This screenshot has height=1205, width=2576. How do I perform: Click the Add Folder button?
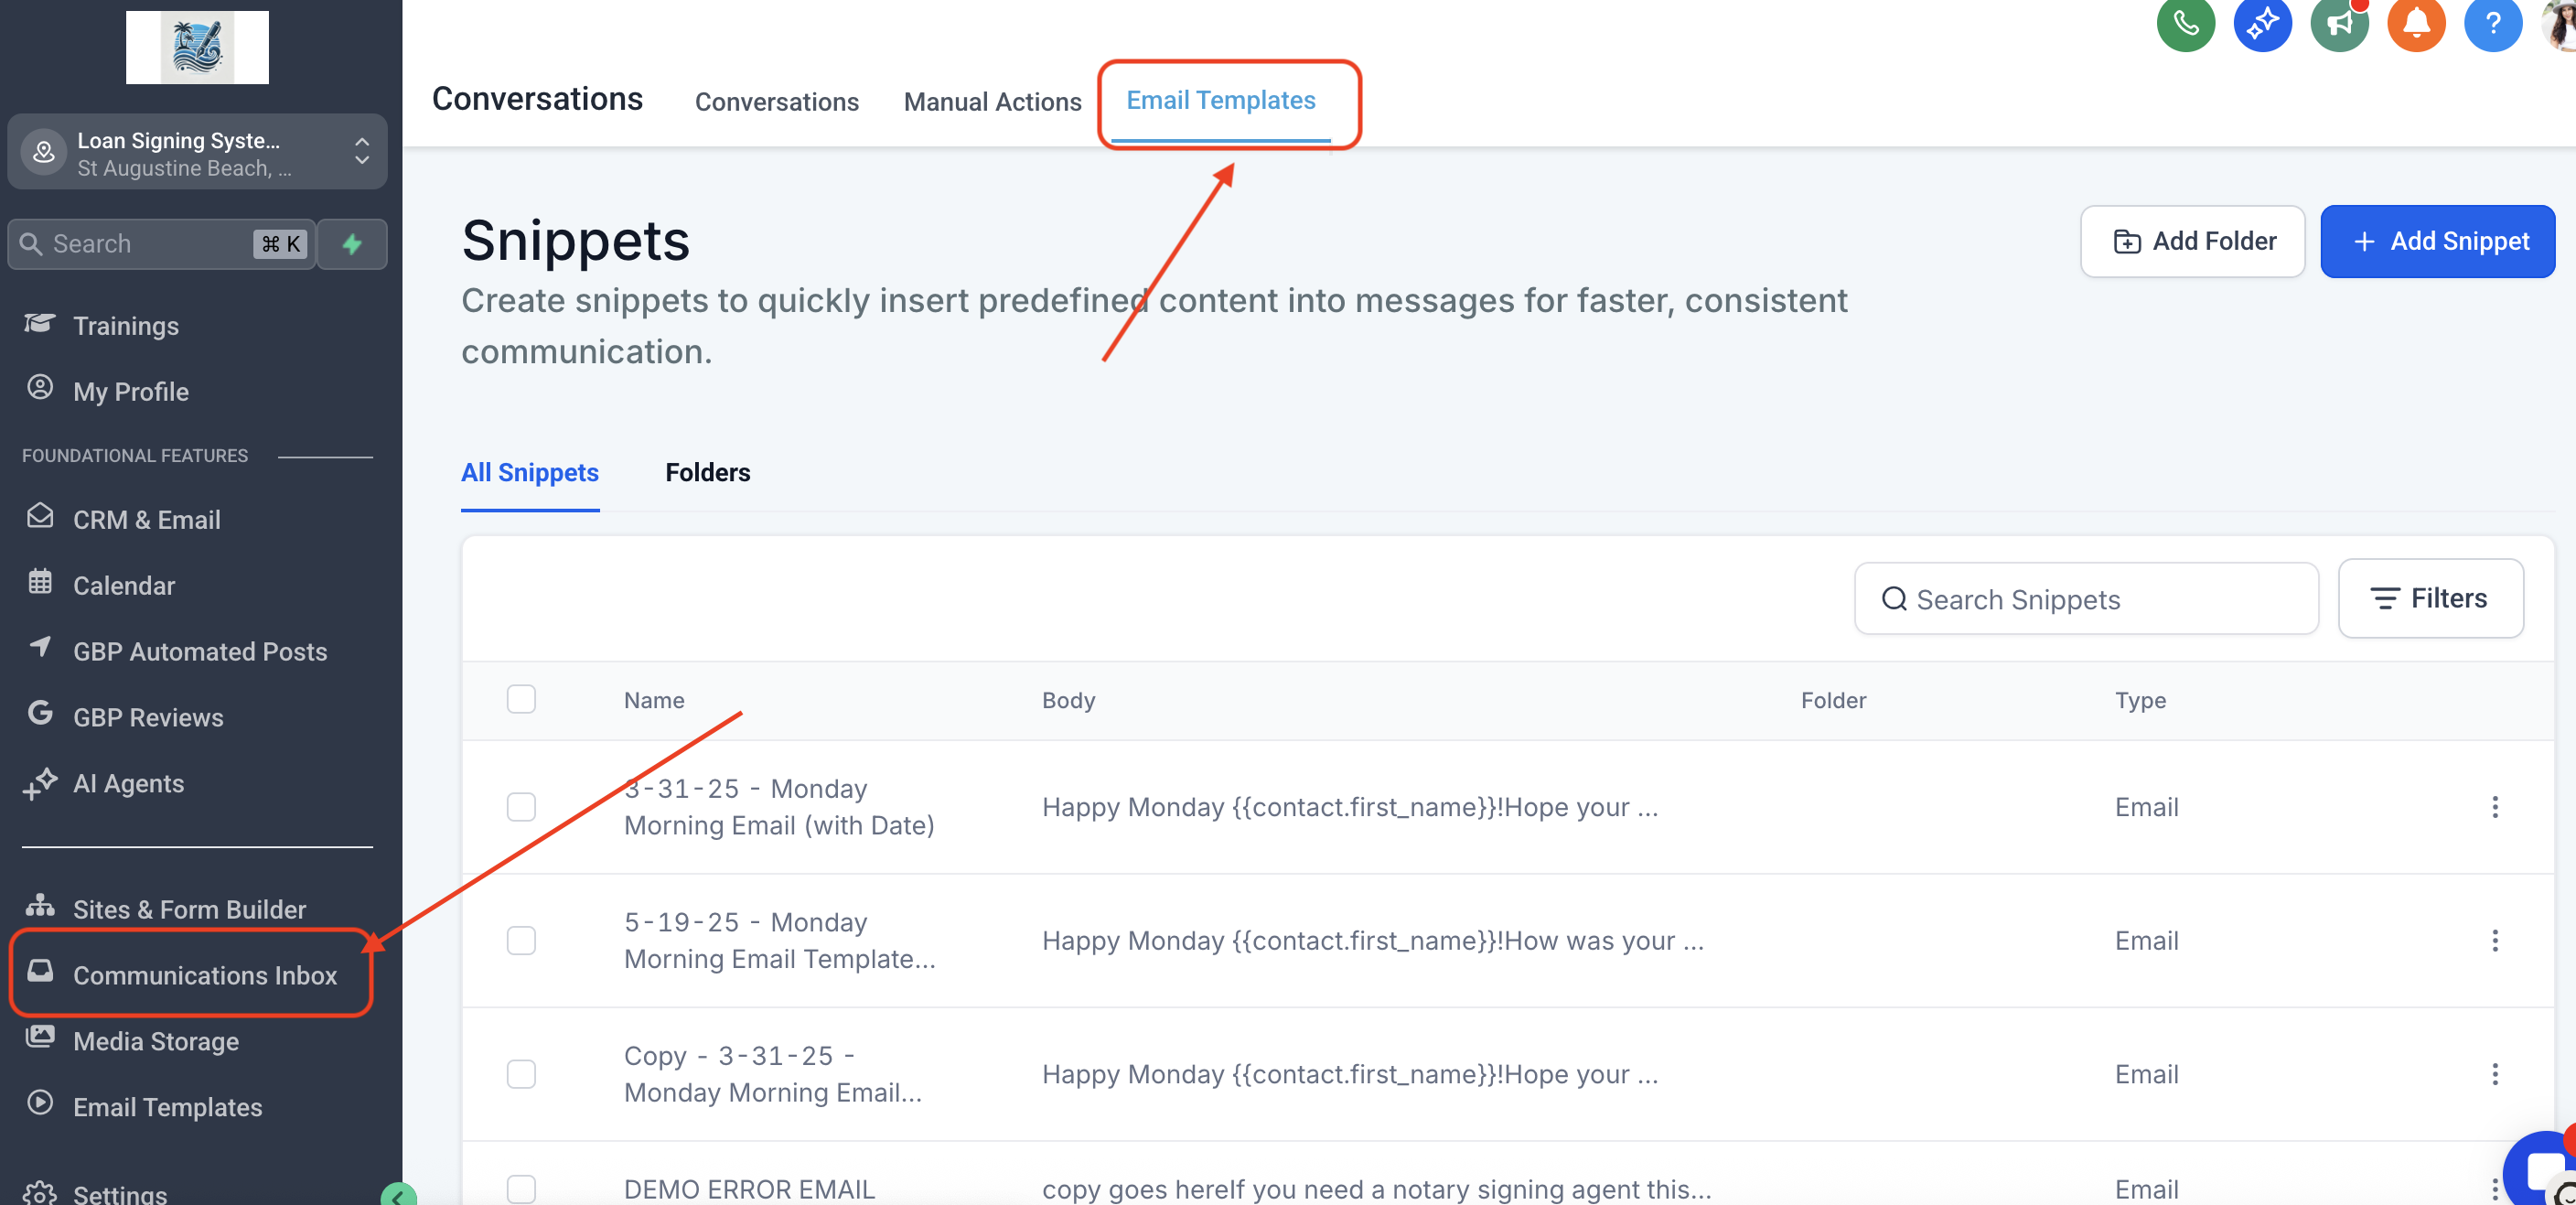coord(2192,241)
